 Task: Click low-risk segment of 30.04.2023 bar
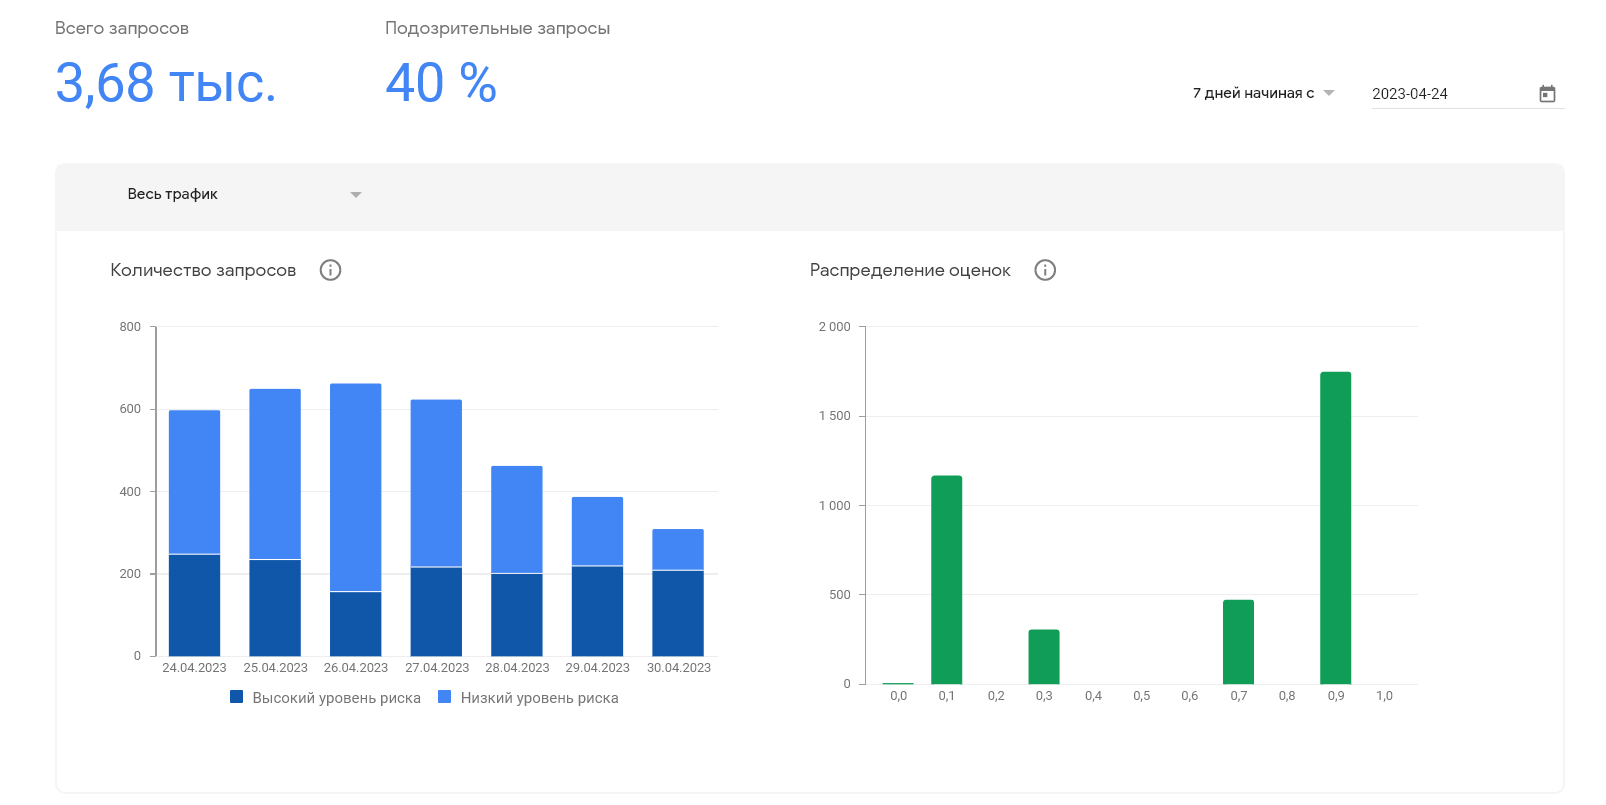tap(678, 549)
